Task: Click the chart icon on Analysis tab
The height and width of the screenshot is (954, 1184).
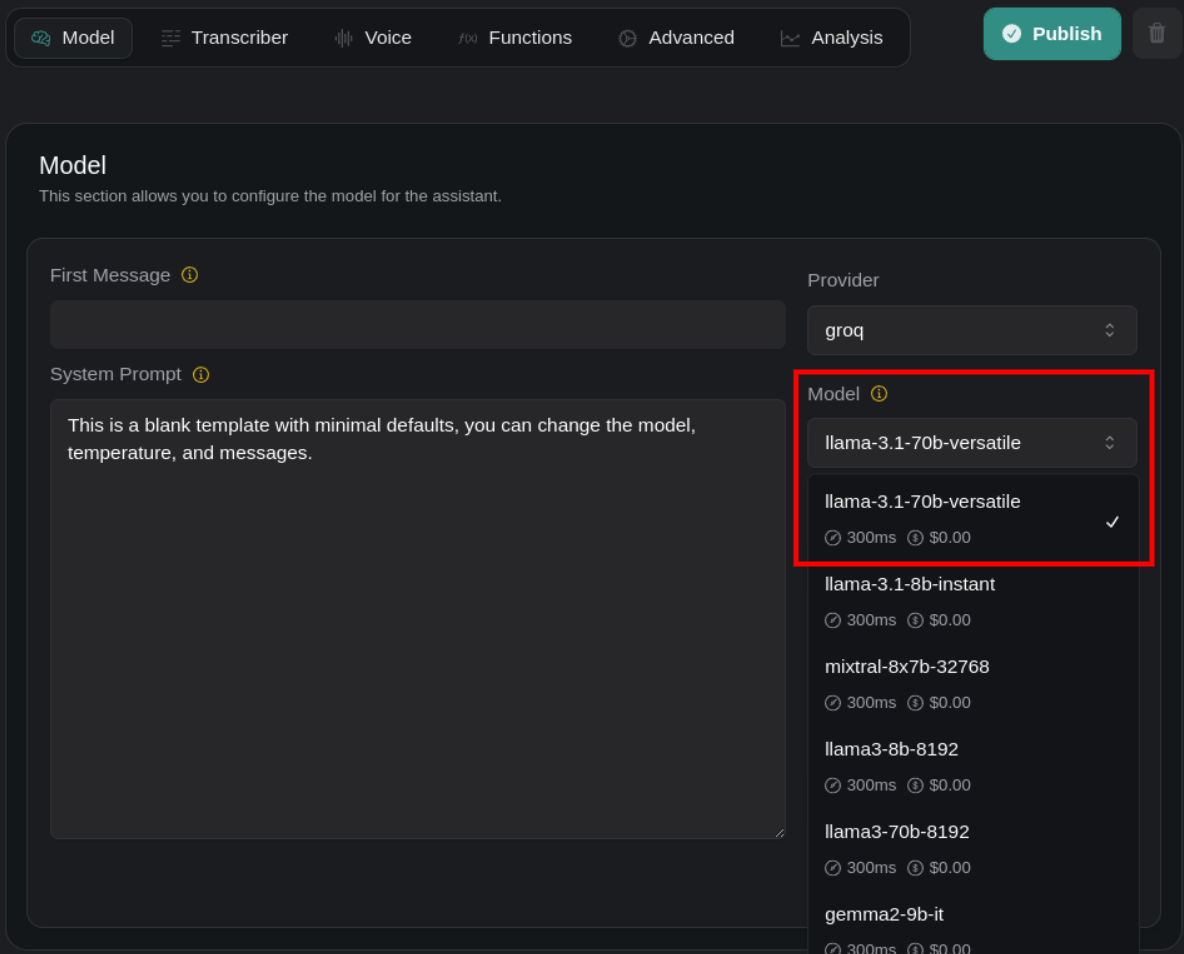Action: coord(790,38)
